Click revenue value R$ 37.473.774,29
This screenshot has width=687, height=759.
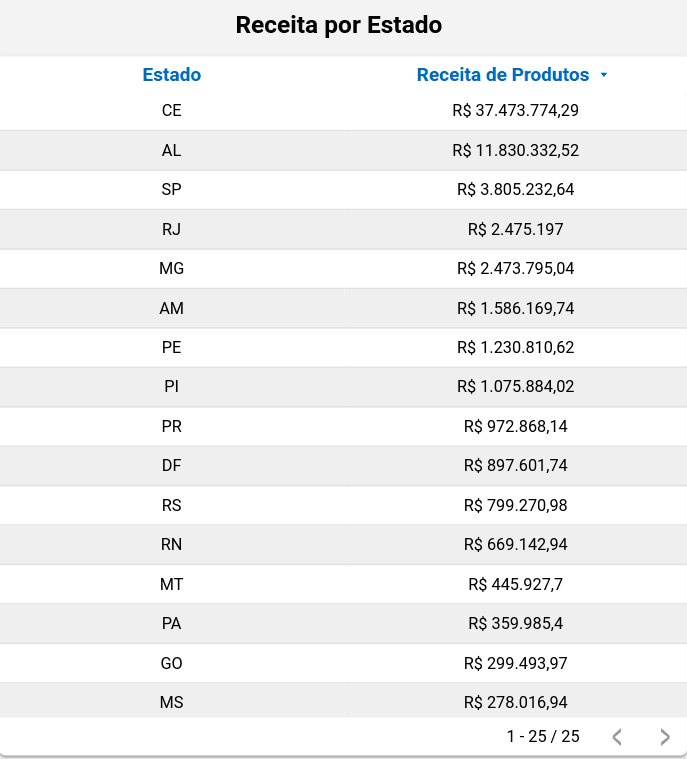(515, 111)
